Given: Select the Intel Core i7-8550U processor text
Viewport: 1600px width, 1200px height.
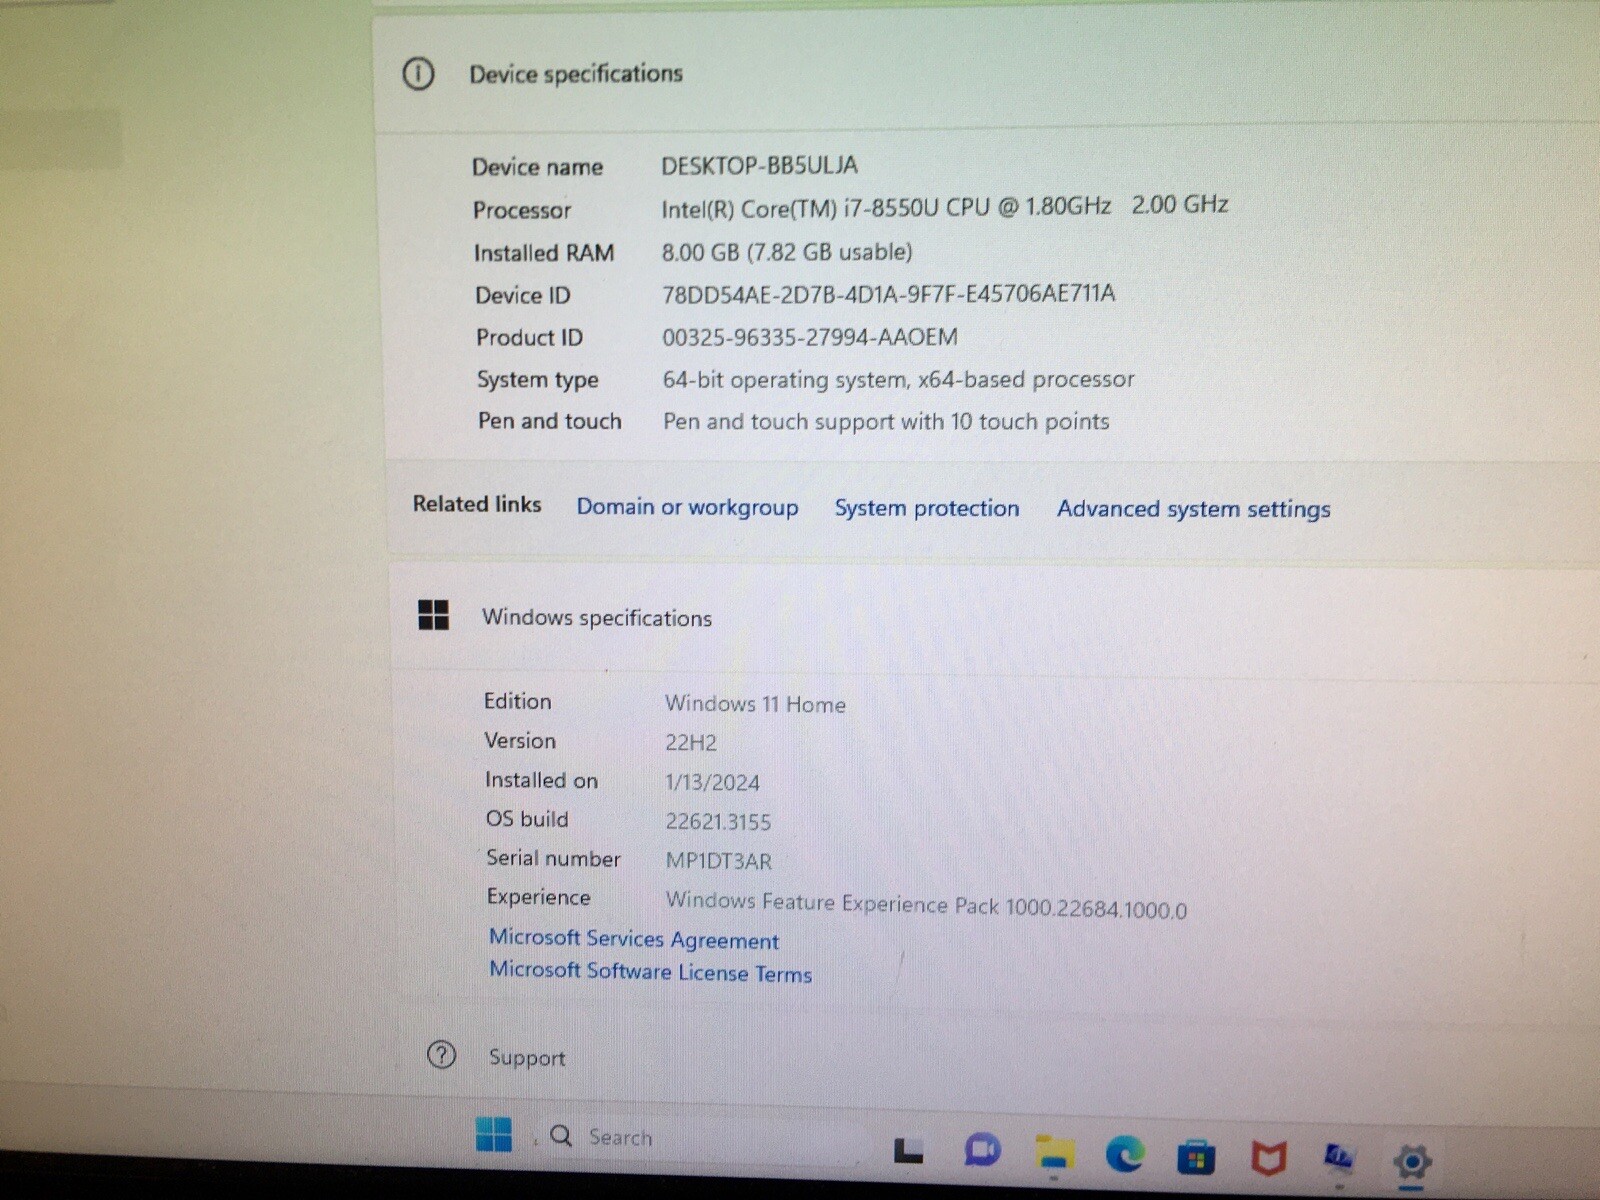Looking at the screenshot, I should point(944,207).
